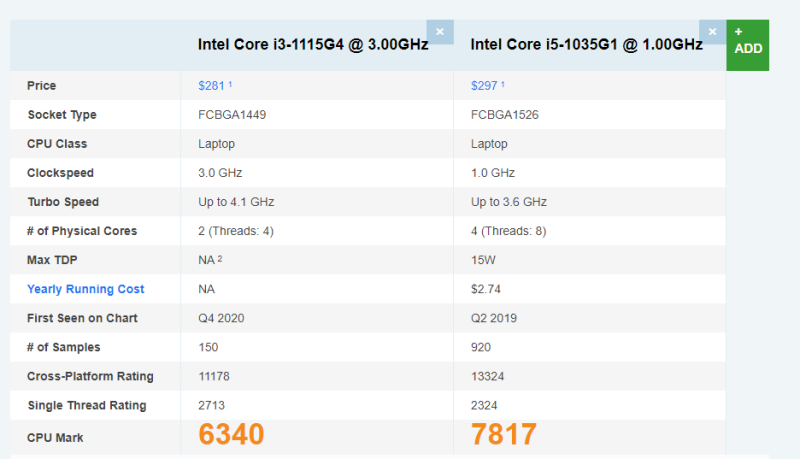Remove the Intel Core i5-1035G1 column
This screenshot has width=800, height=459.
[712, 31]
